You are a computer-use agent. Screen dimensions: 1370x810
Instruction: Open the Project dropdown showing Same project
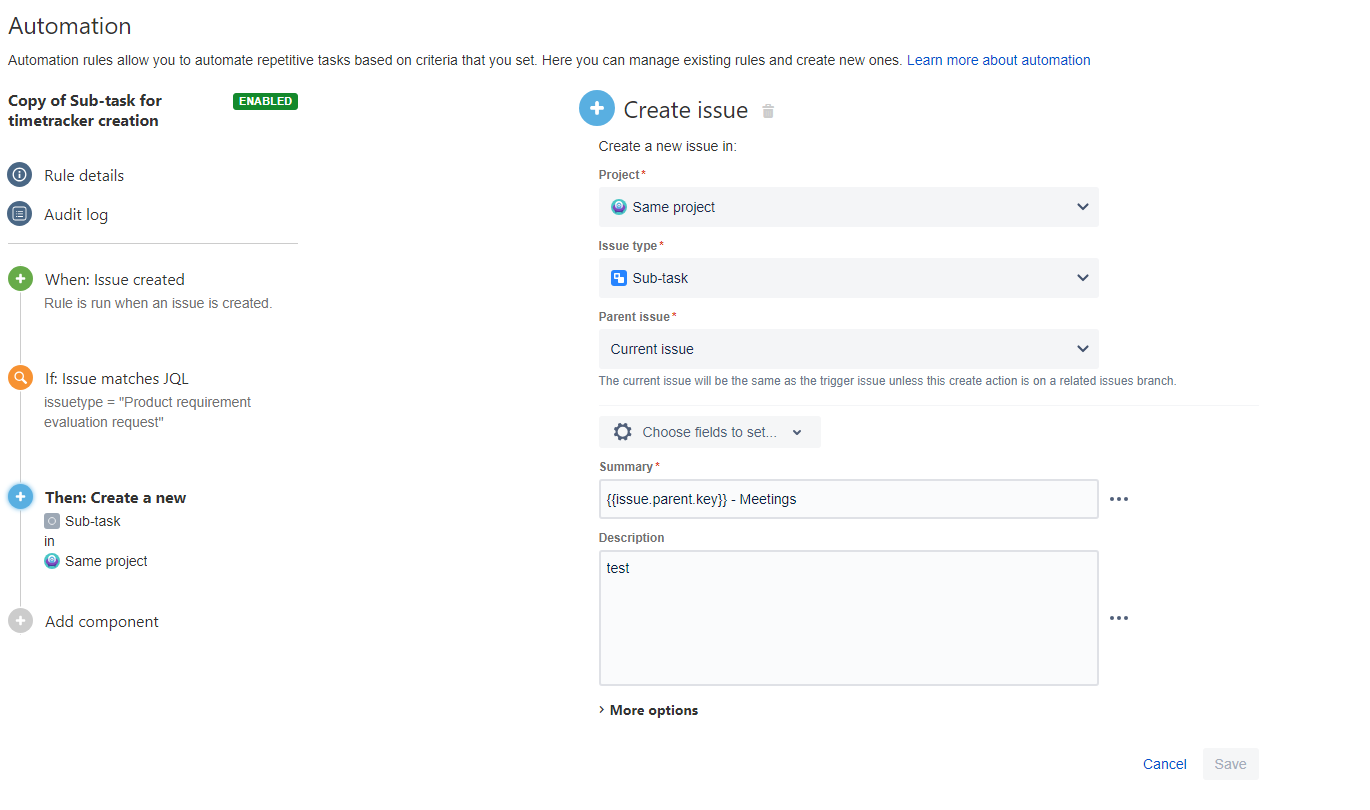848,207
